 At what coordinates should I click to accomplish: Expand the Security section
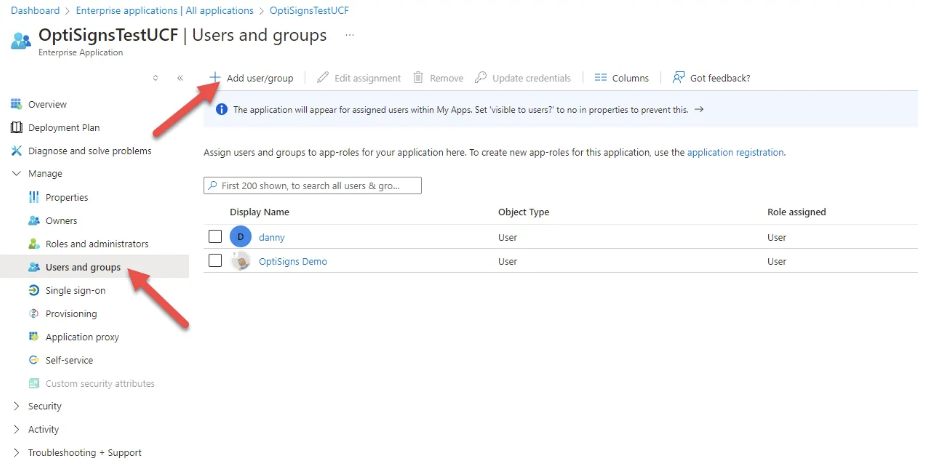tap(17, 406)
